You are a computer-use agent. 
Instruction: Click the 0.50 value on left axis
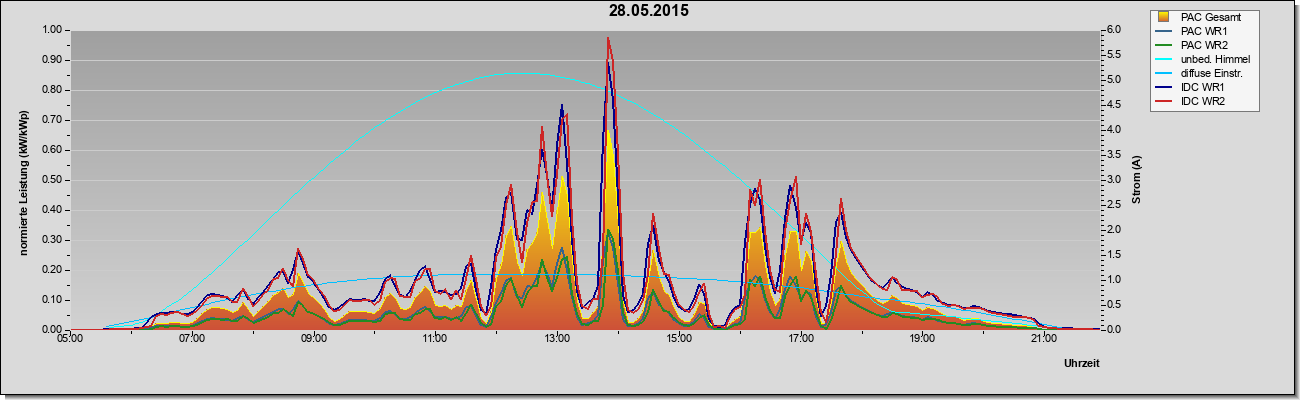point(53,180)
